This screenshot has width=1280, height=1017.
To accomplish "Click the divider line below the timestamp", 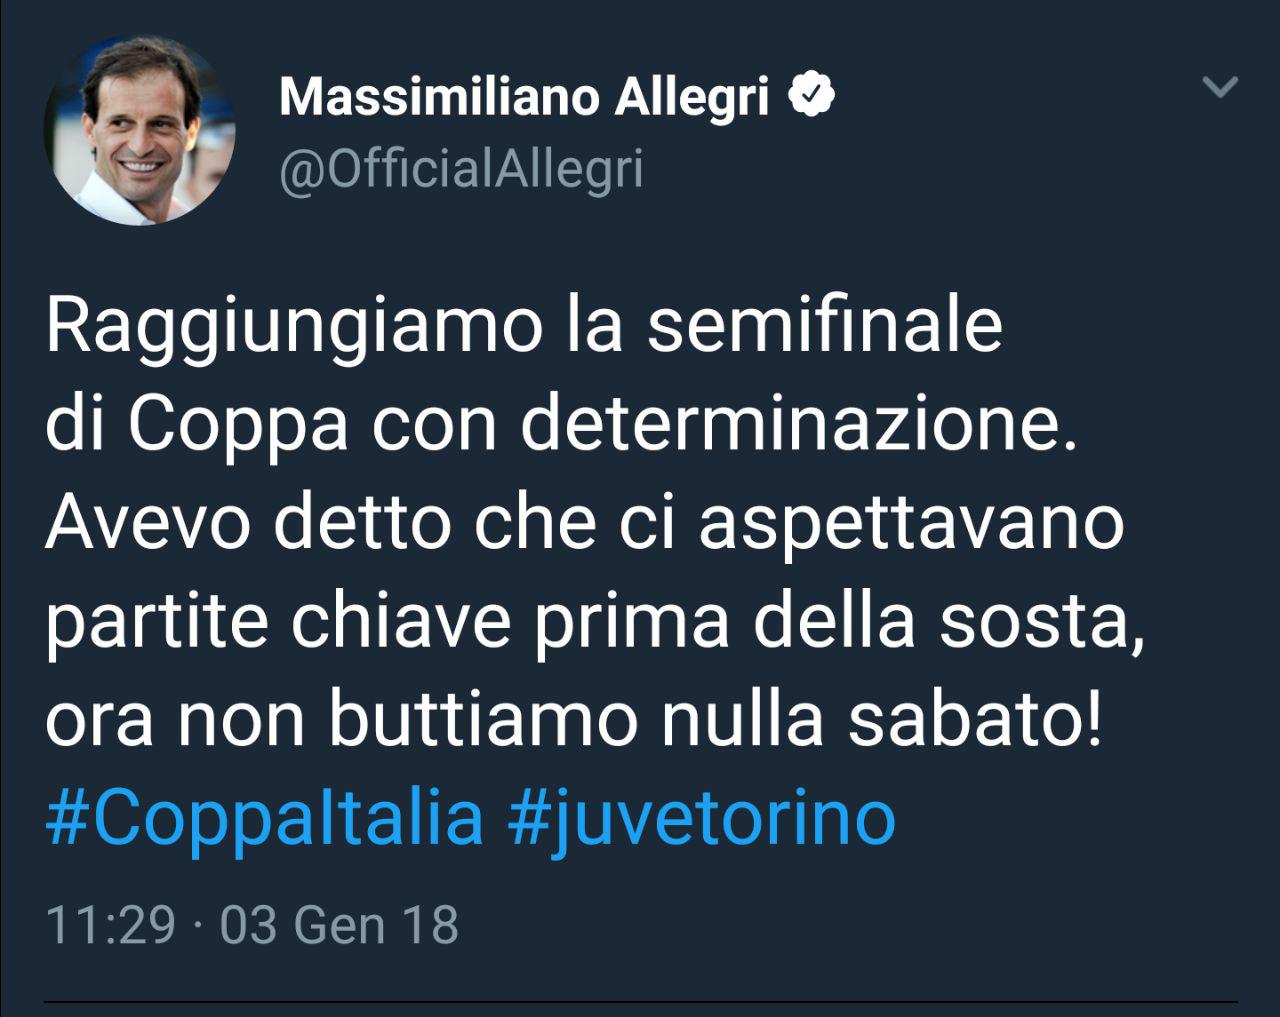I will (640, 1000).
